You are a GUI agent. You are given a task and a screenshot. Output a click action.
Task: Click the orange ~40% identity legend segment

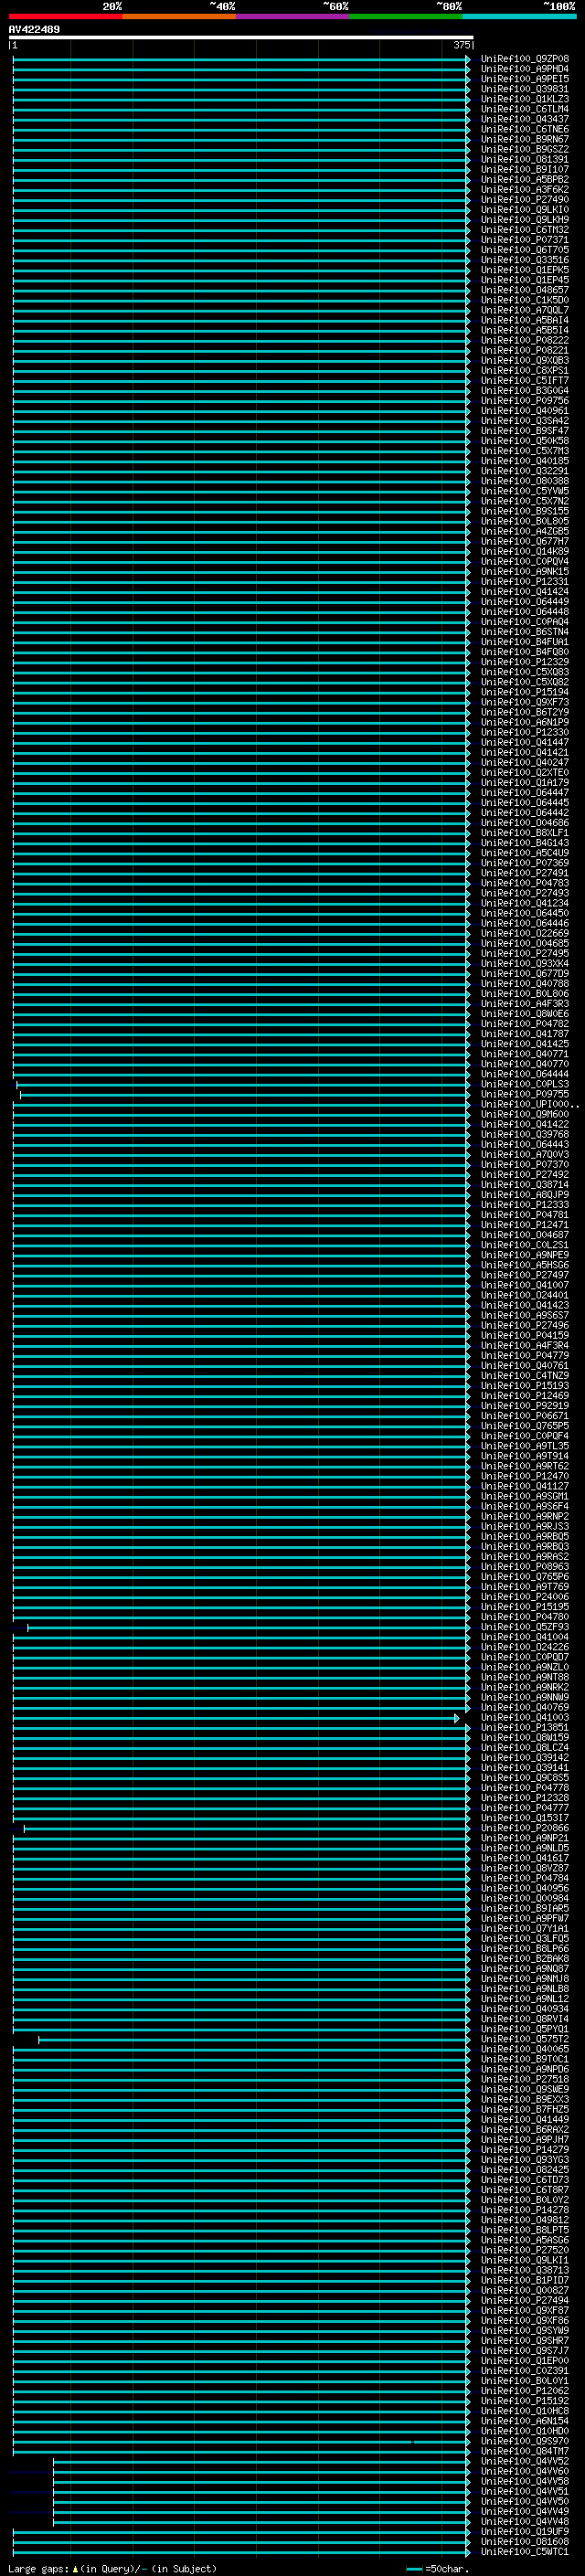tap(179, 16)
